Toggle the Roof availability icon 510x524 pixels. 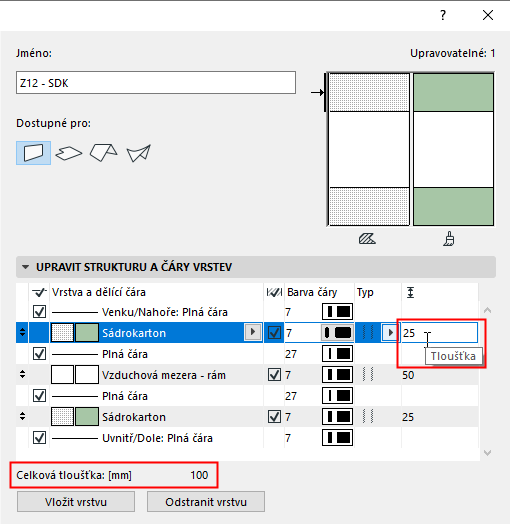click(x=104, y=152)
